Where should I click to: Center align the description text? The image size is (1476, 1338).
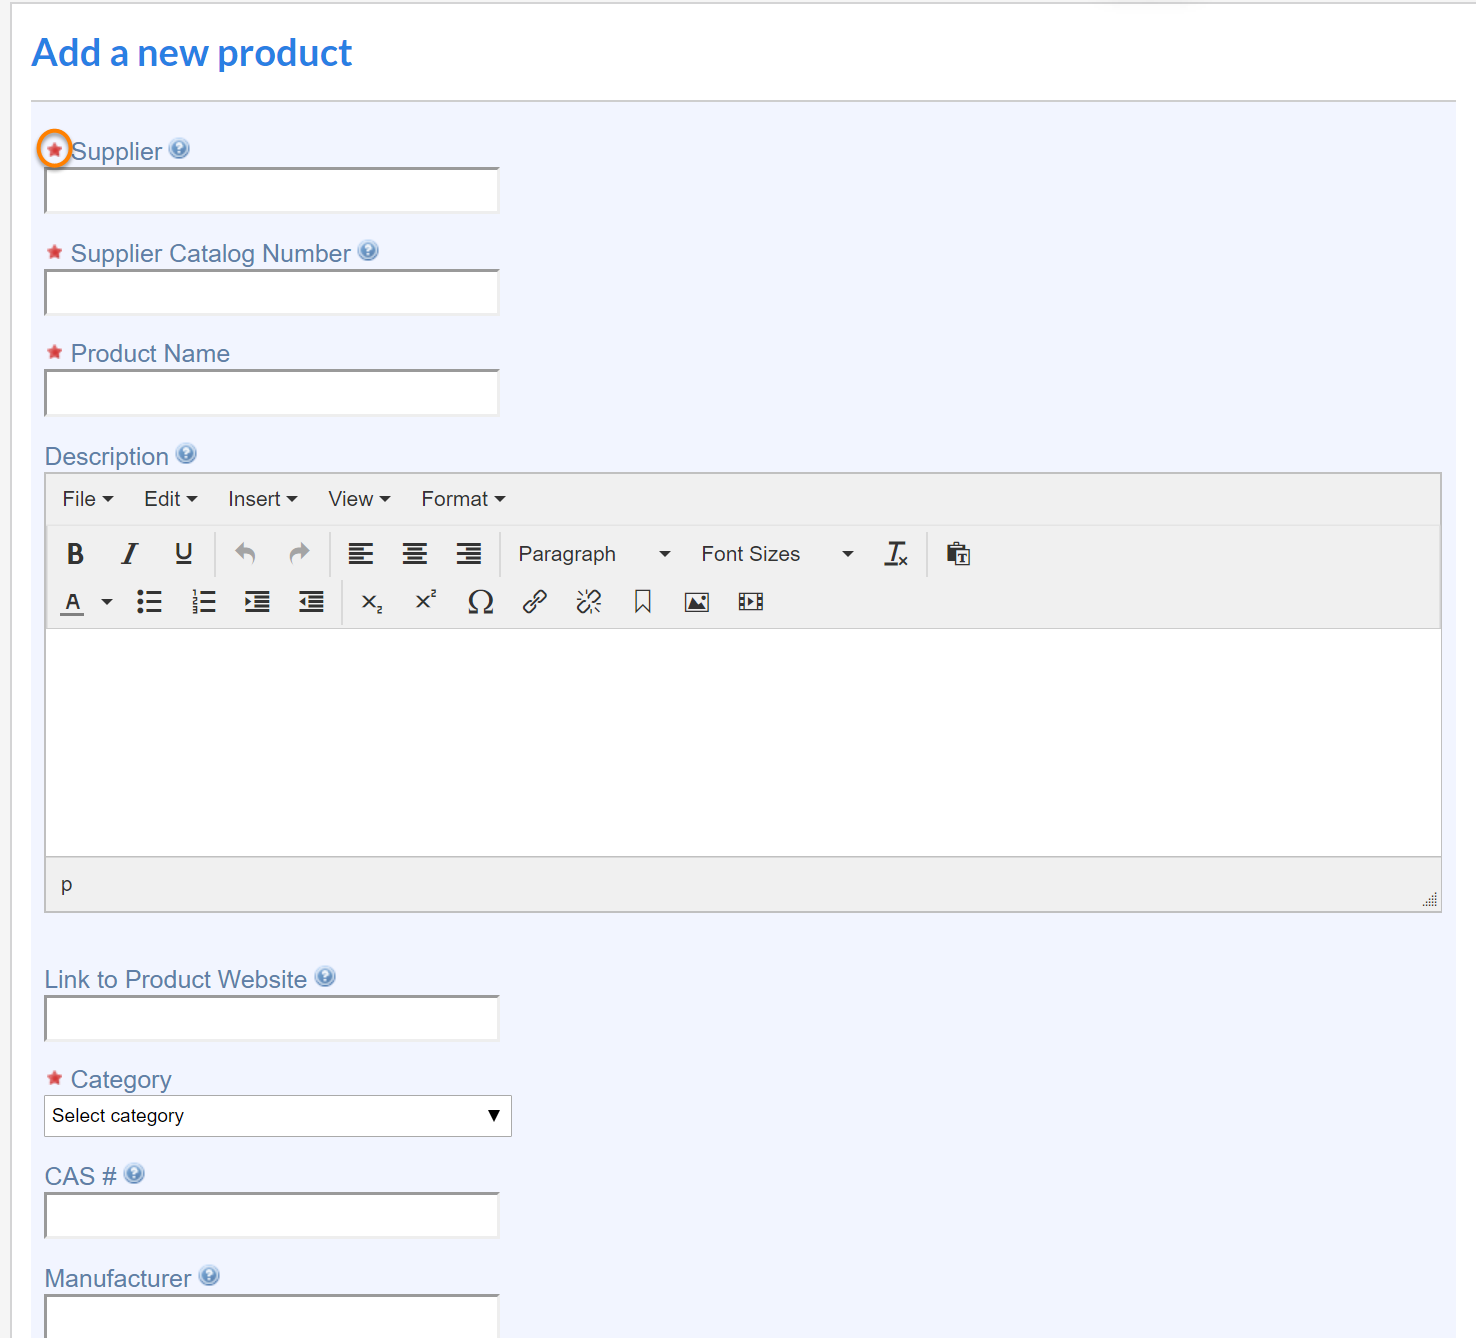pos(414,554)
